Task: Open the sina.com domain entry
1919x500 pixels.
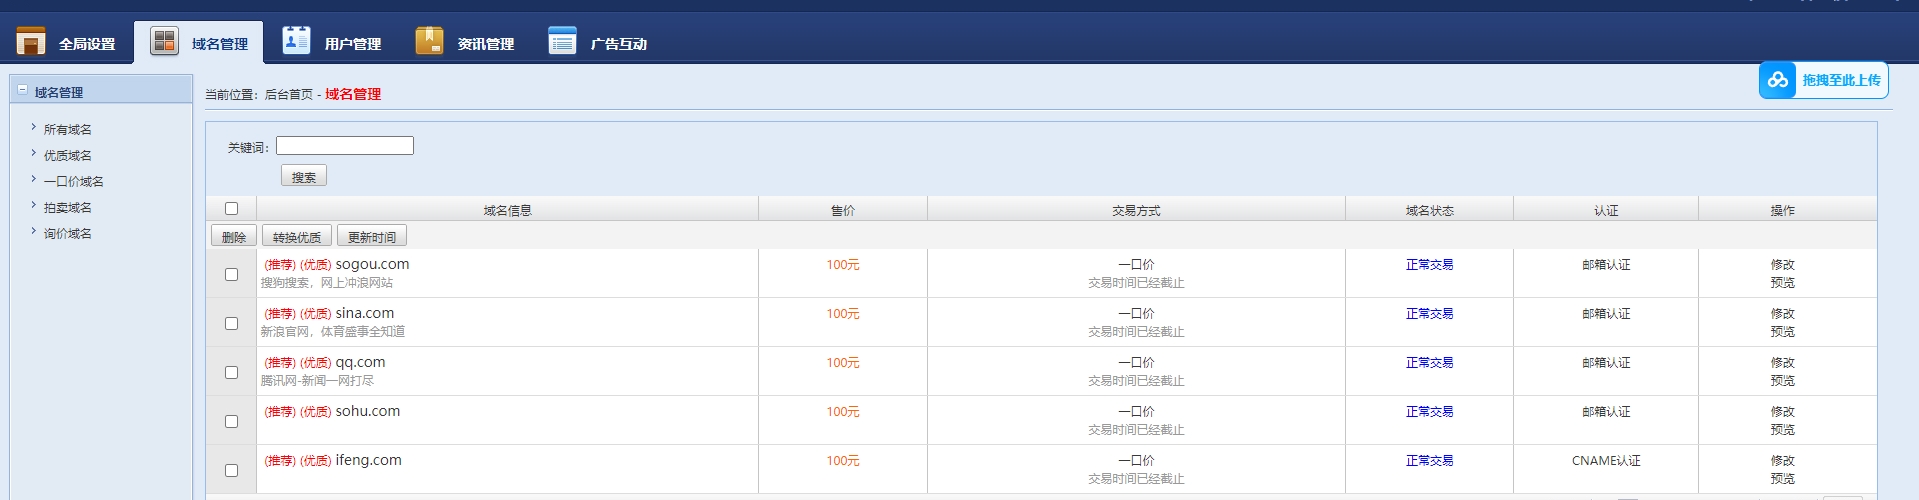Action: tap(365, 313)
